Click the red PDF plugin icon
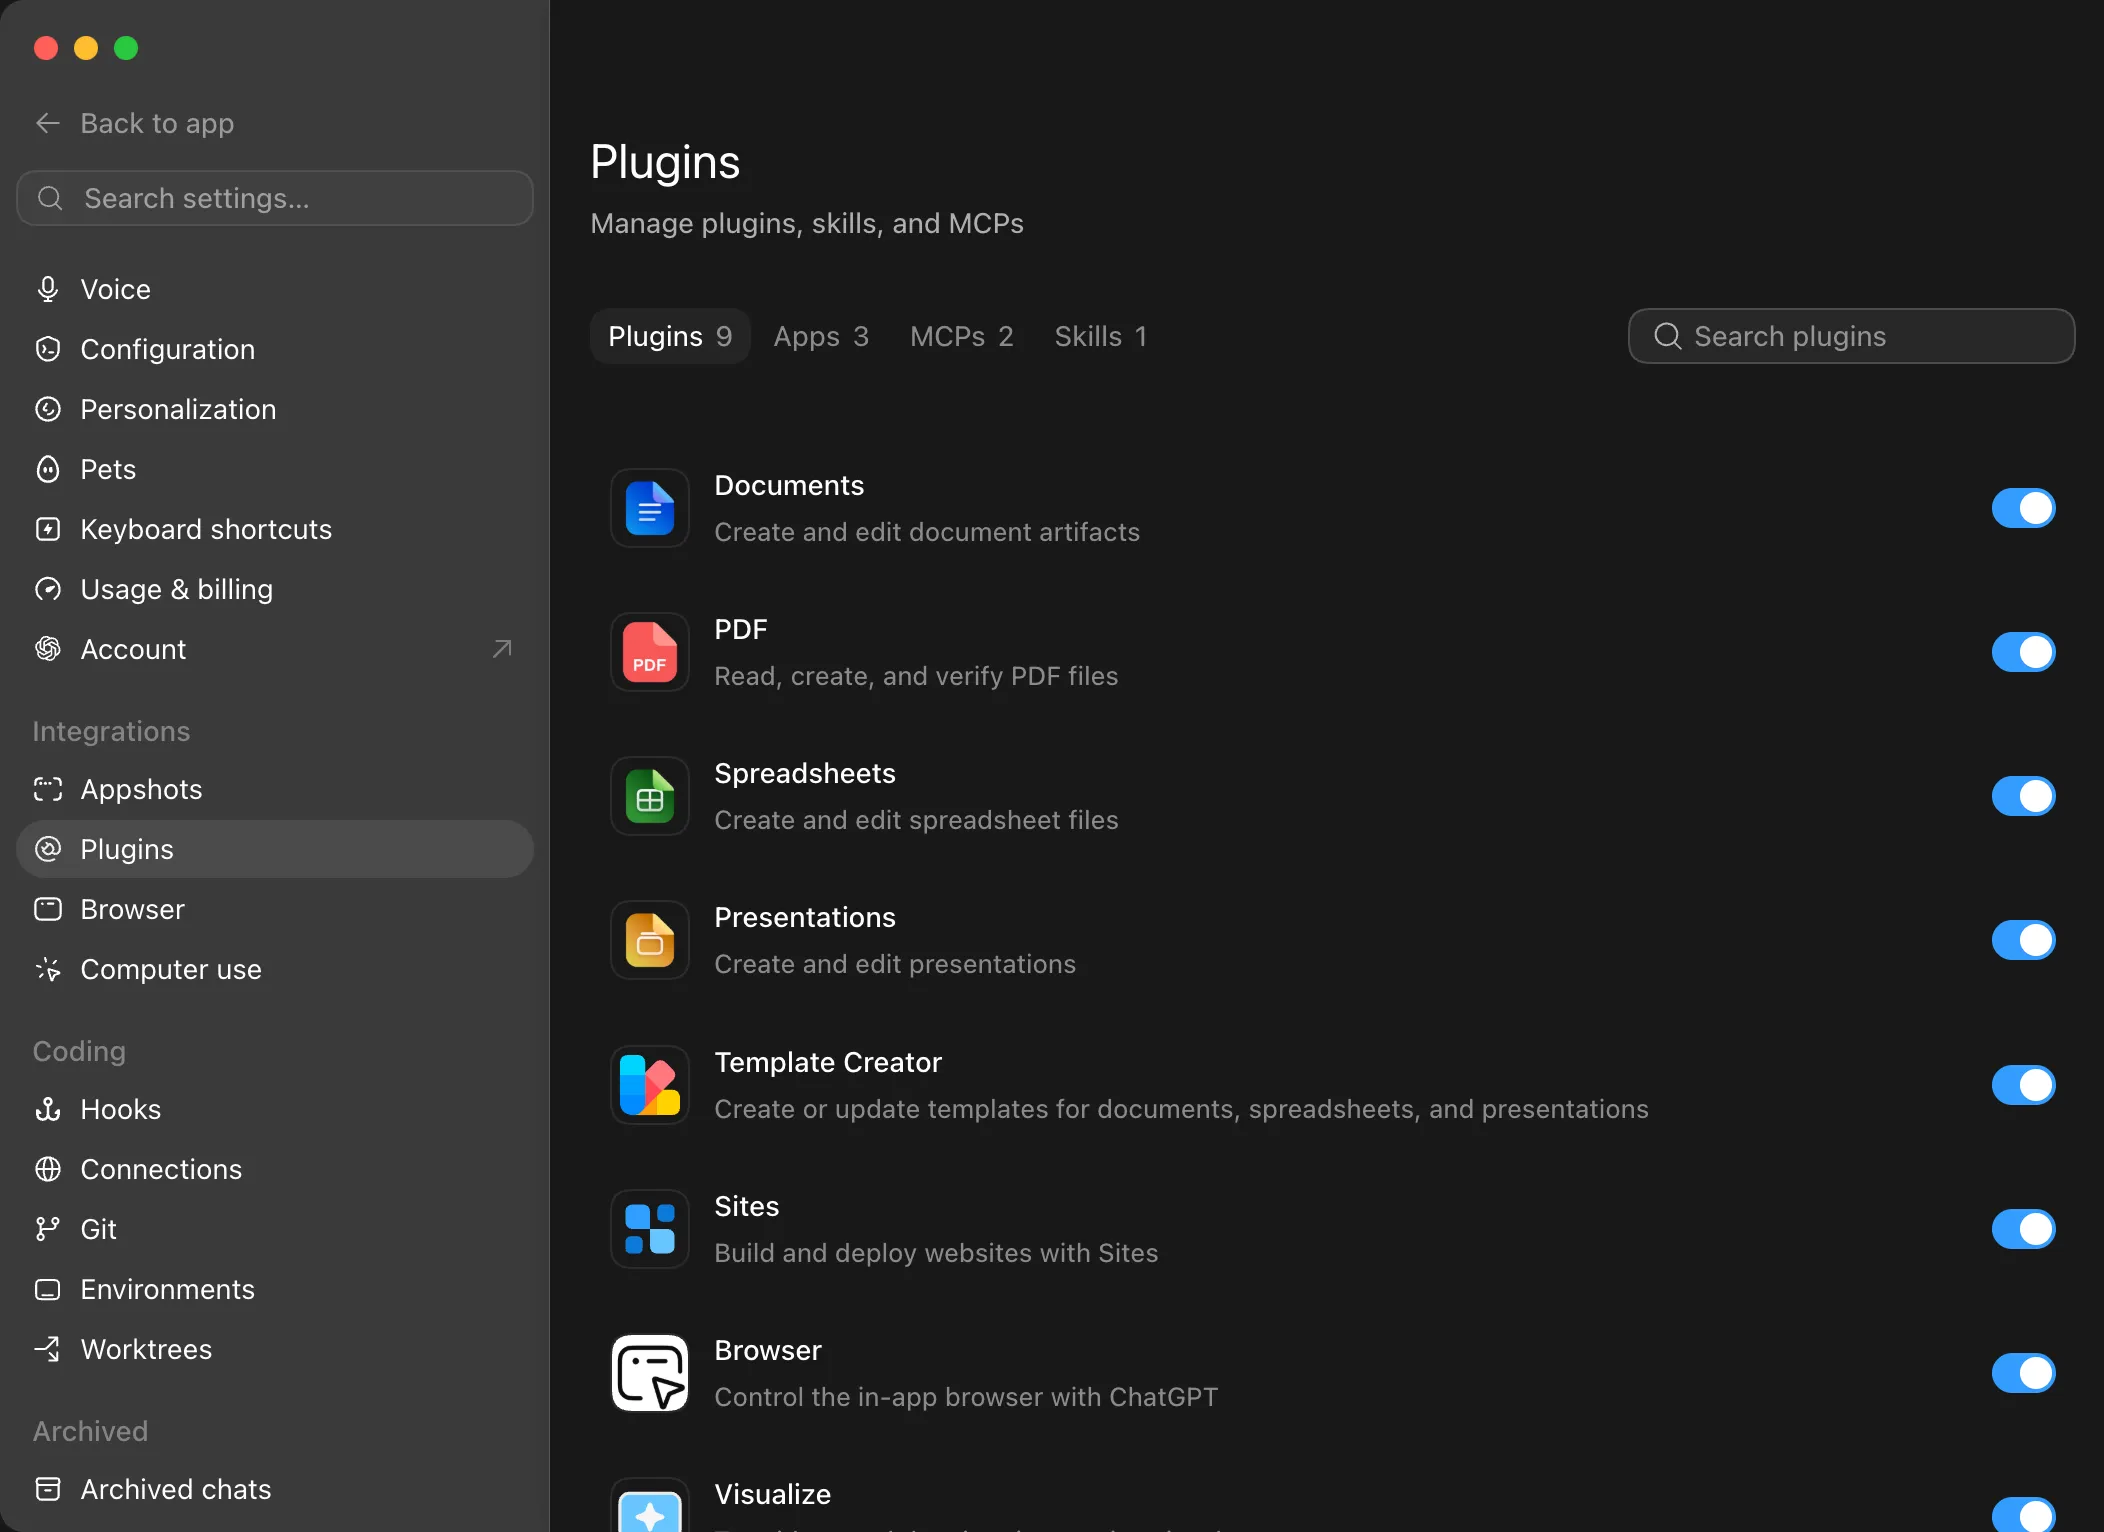This screenshot has width=2104, height=1532. (650, 652)
